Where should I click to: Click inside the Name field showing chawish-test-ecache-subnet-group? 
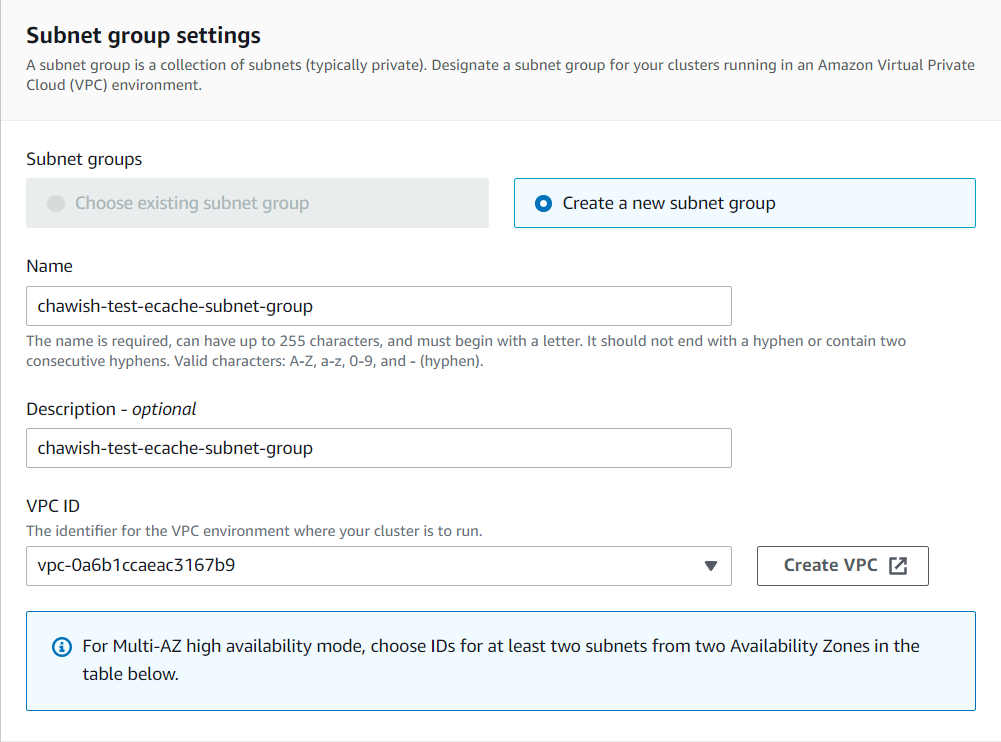point(378,306)
